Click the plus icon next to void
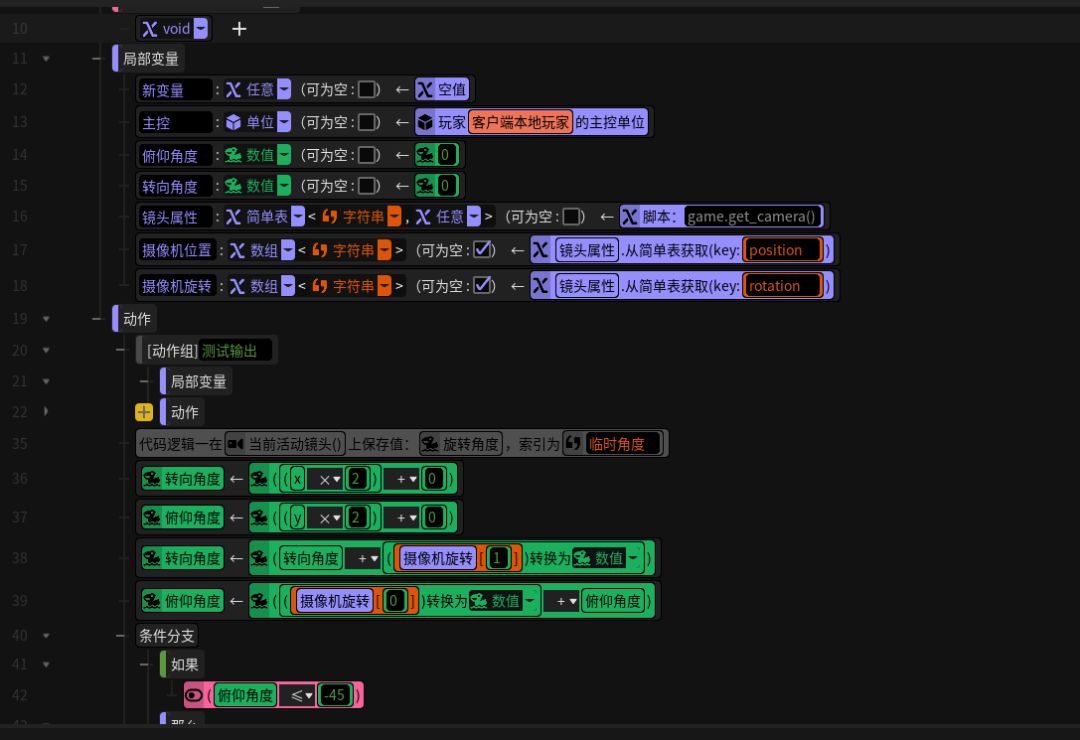The width and height of the screenshot is (1080, 740). tap(239, 29)
